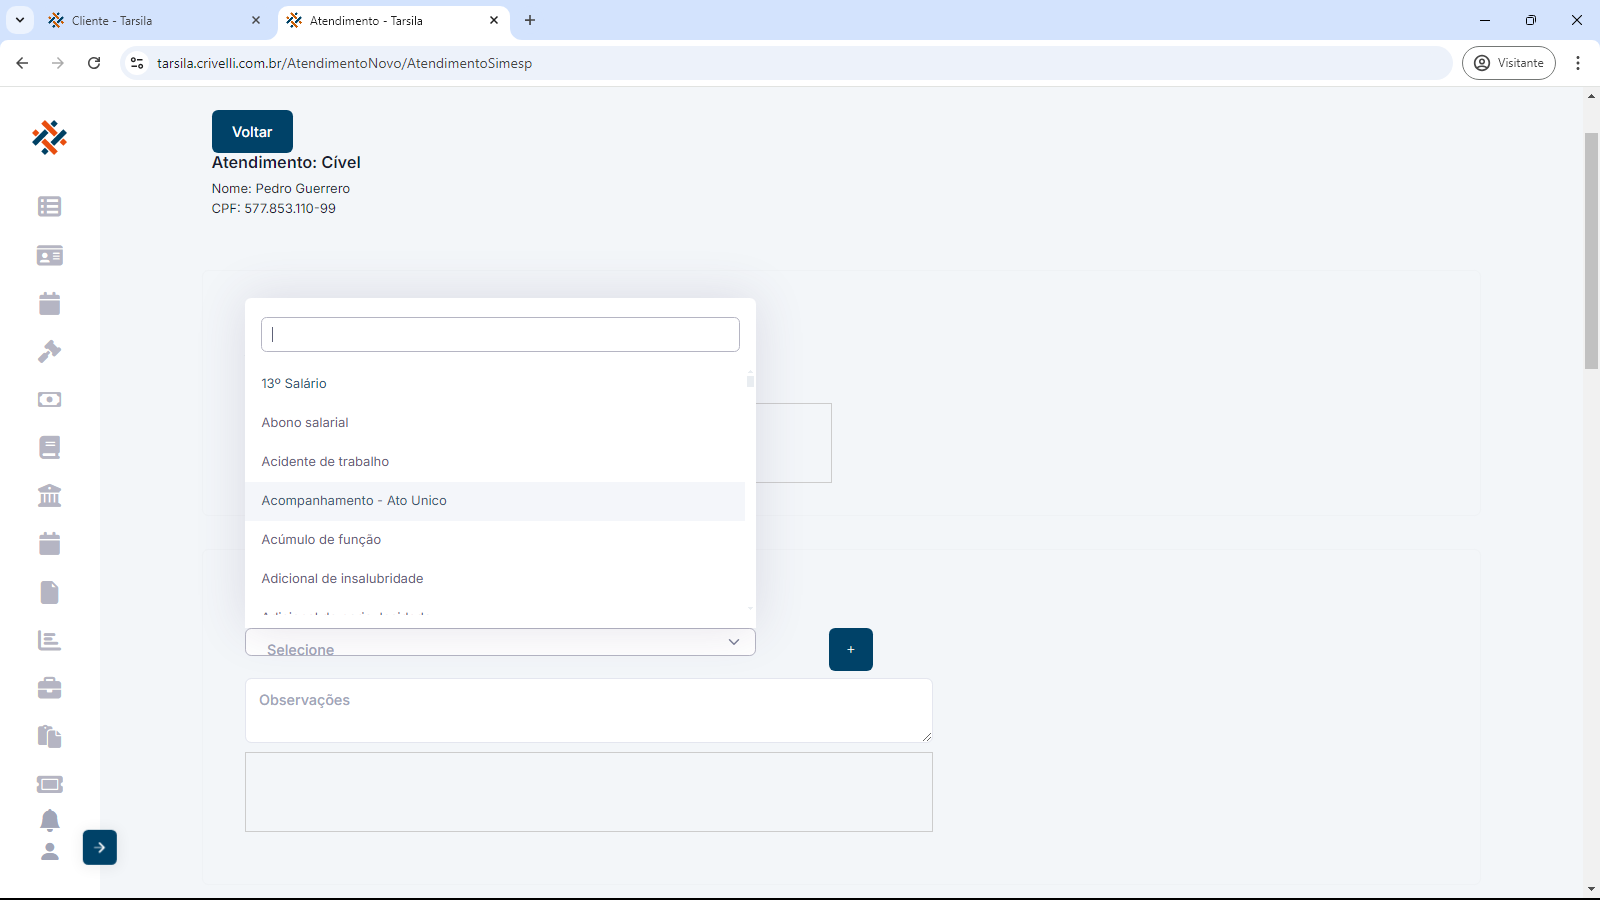This screenshot has height=900, width=1600.
Task: Choose 'Acompanhamento - Ato Unico' option
Action: [x=354, y=501]
